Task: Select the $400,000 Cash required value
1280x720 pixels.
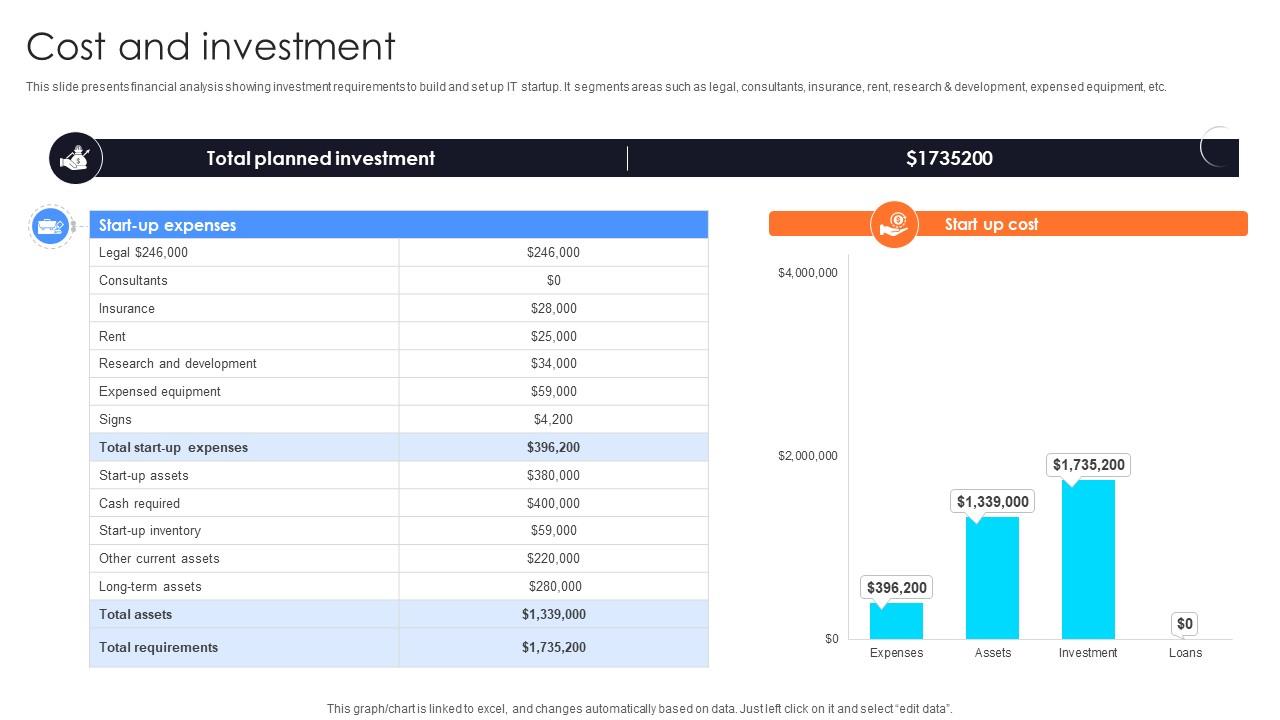Action: pyautogui.click(x=554, y=504)
